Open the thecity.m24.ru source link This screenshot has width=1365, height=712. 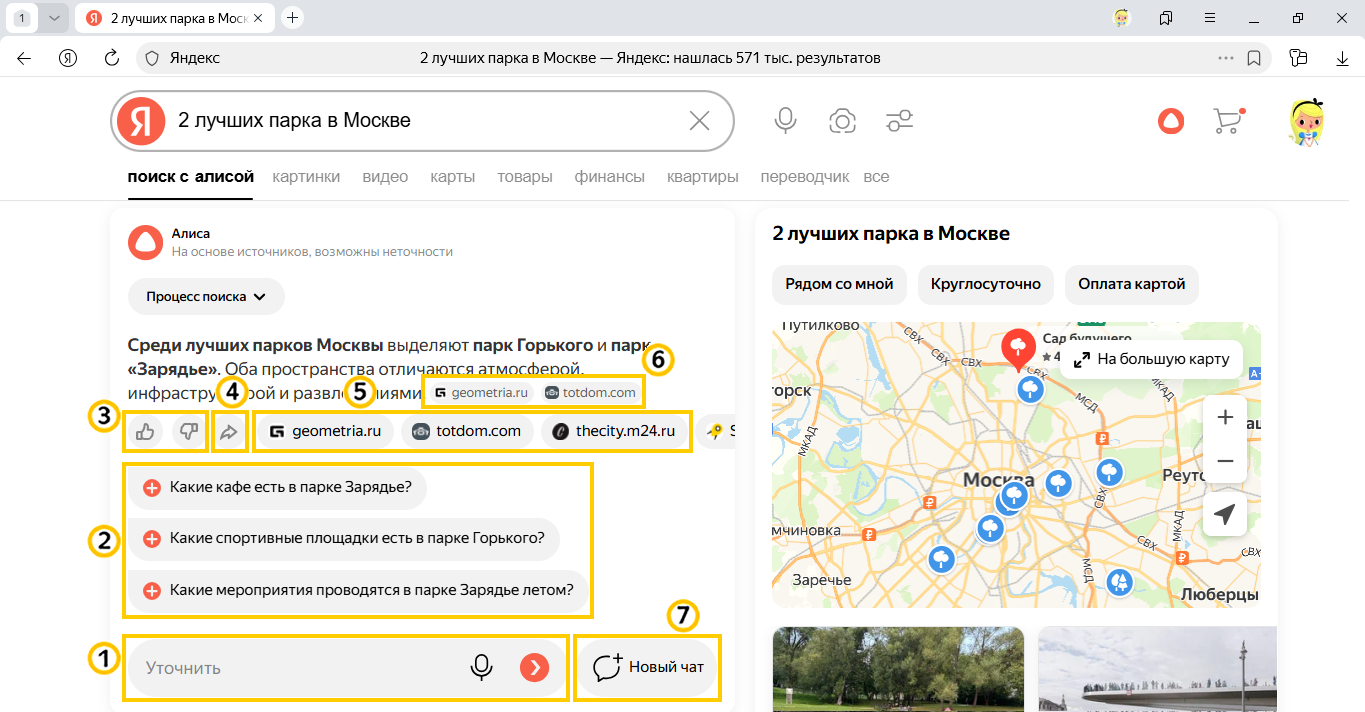pyautogui.click(x=615, y=432)
